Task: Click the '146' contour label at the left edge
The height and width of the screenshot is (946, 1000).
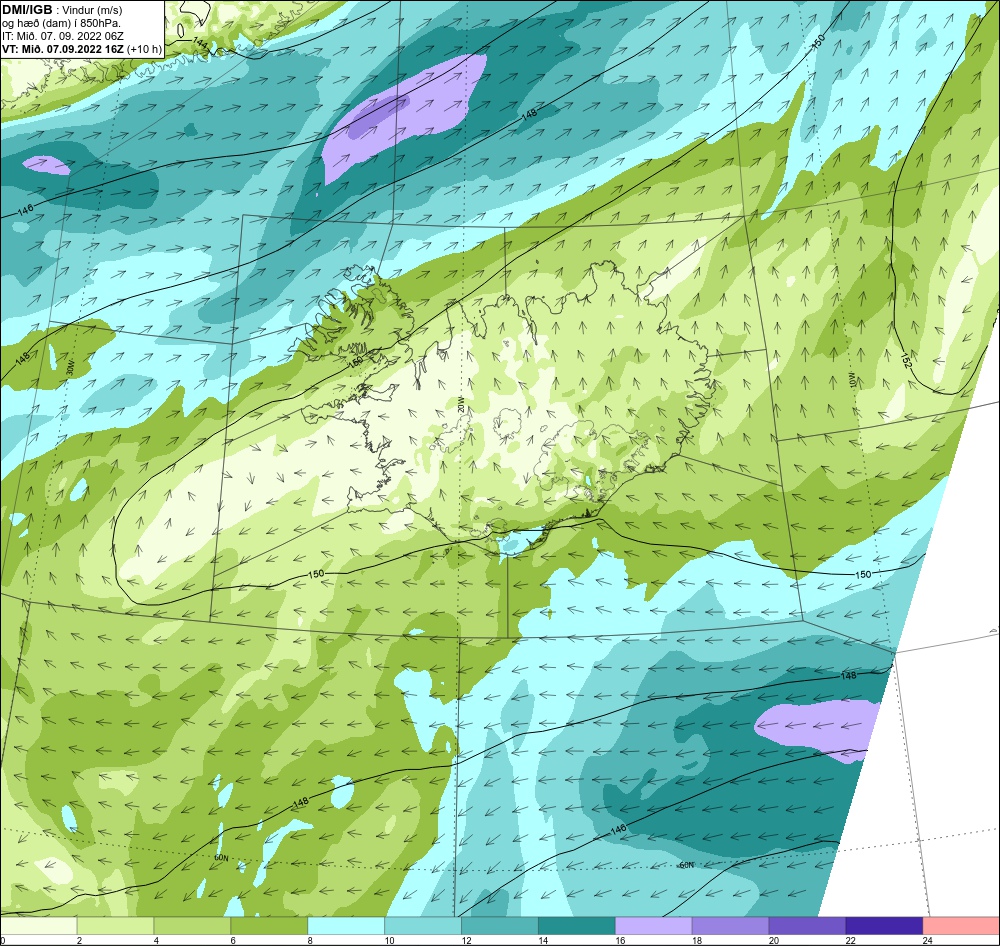Action: [x=26, y=209]
